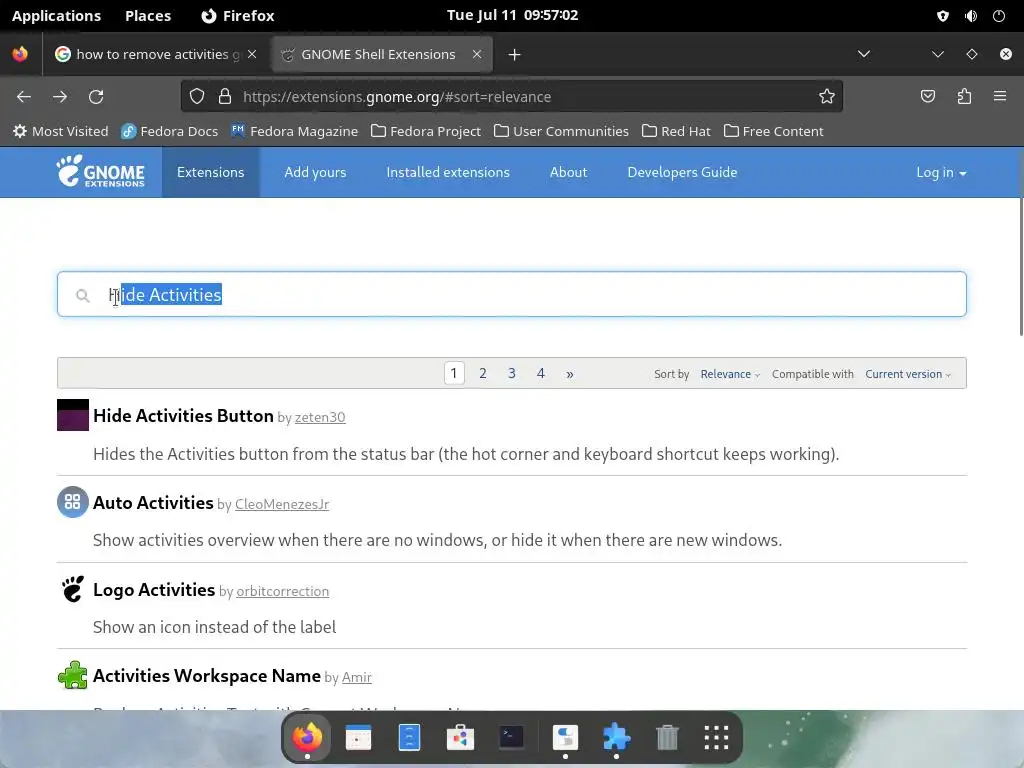Open author CleoMenezesJr profile
This screenshot has height=768, width=1024.
pyautogui.click(x=282, y=504)
